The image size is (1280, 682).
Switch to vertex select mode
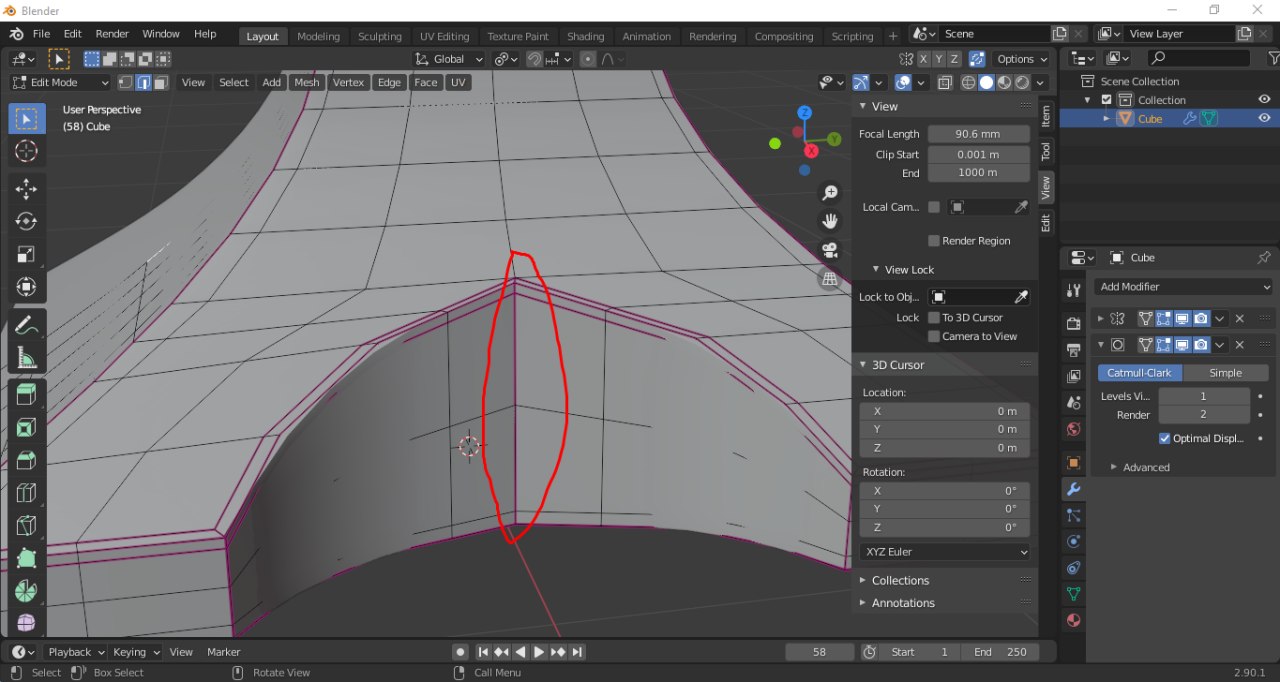click(x=127, y=82)
